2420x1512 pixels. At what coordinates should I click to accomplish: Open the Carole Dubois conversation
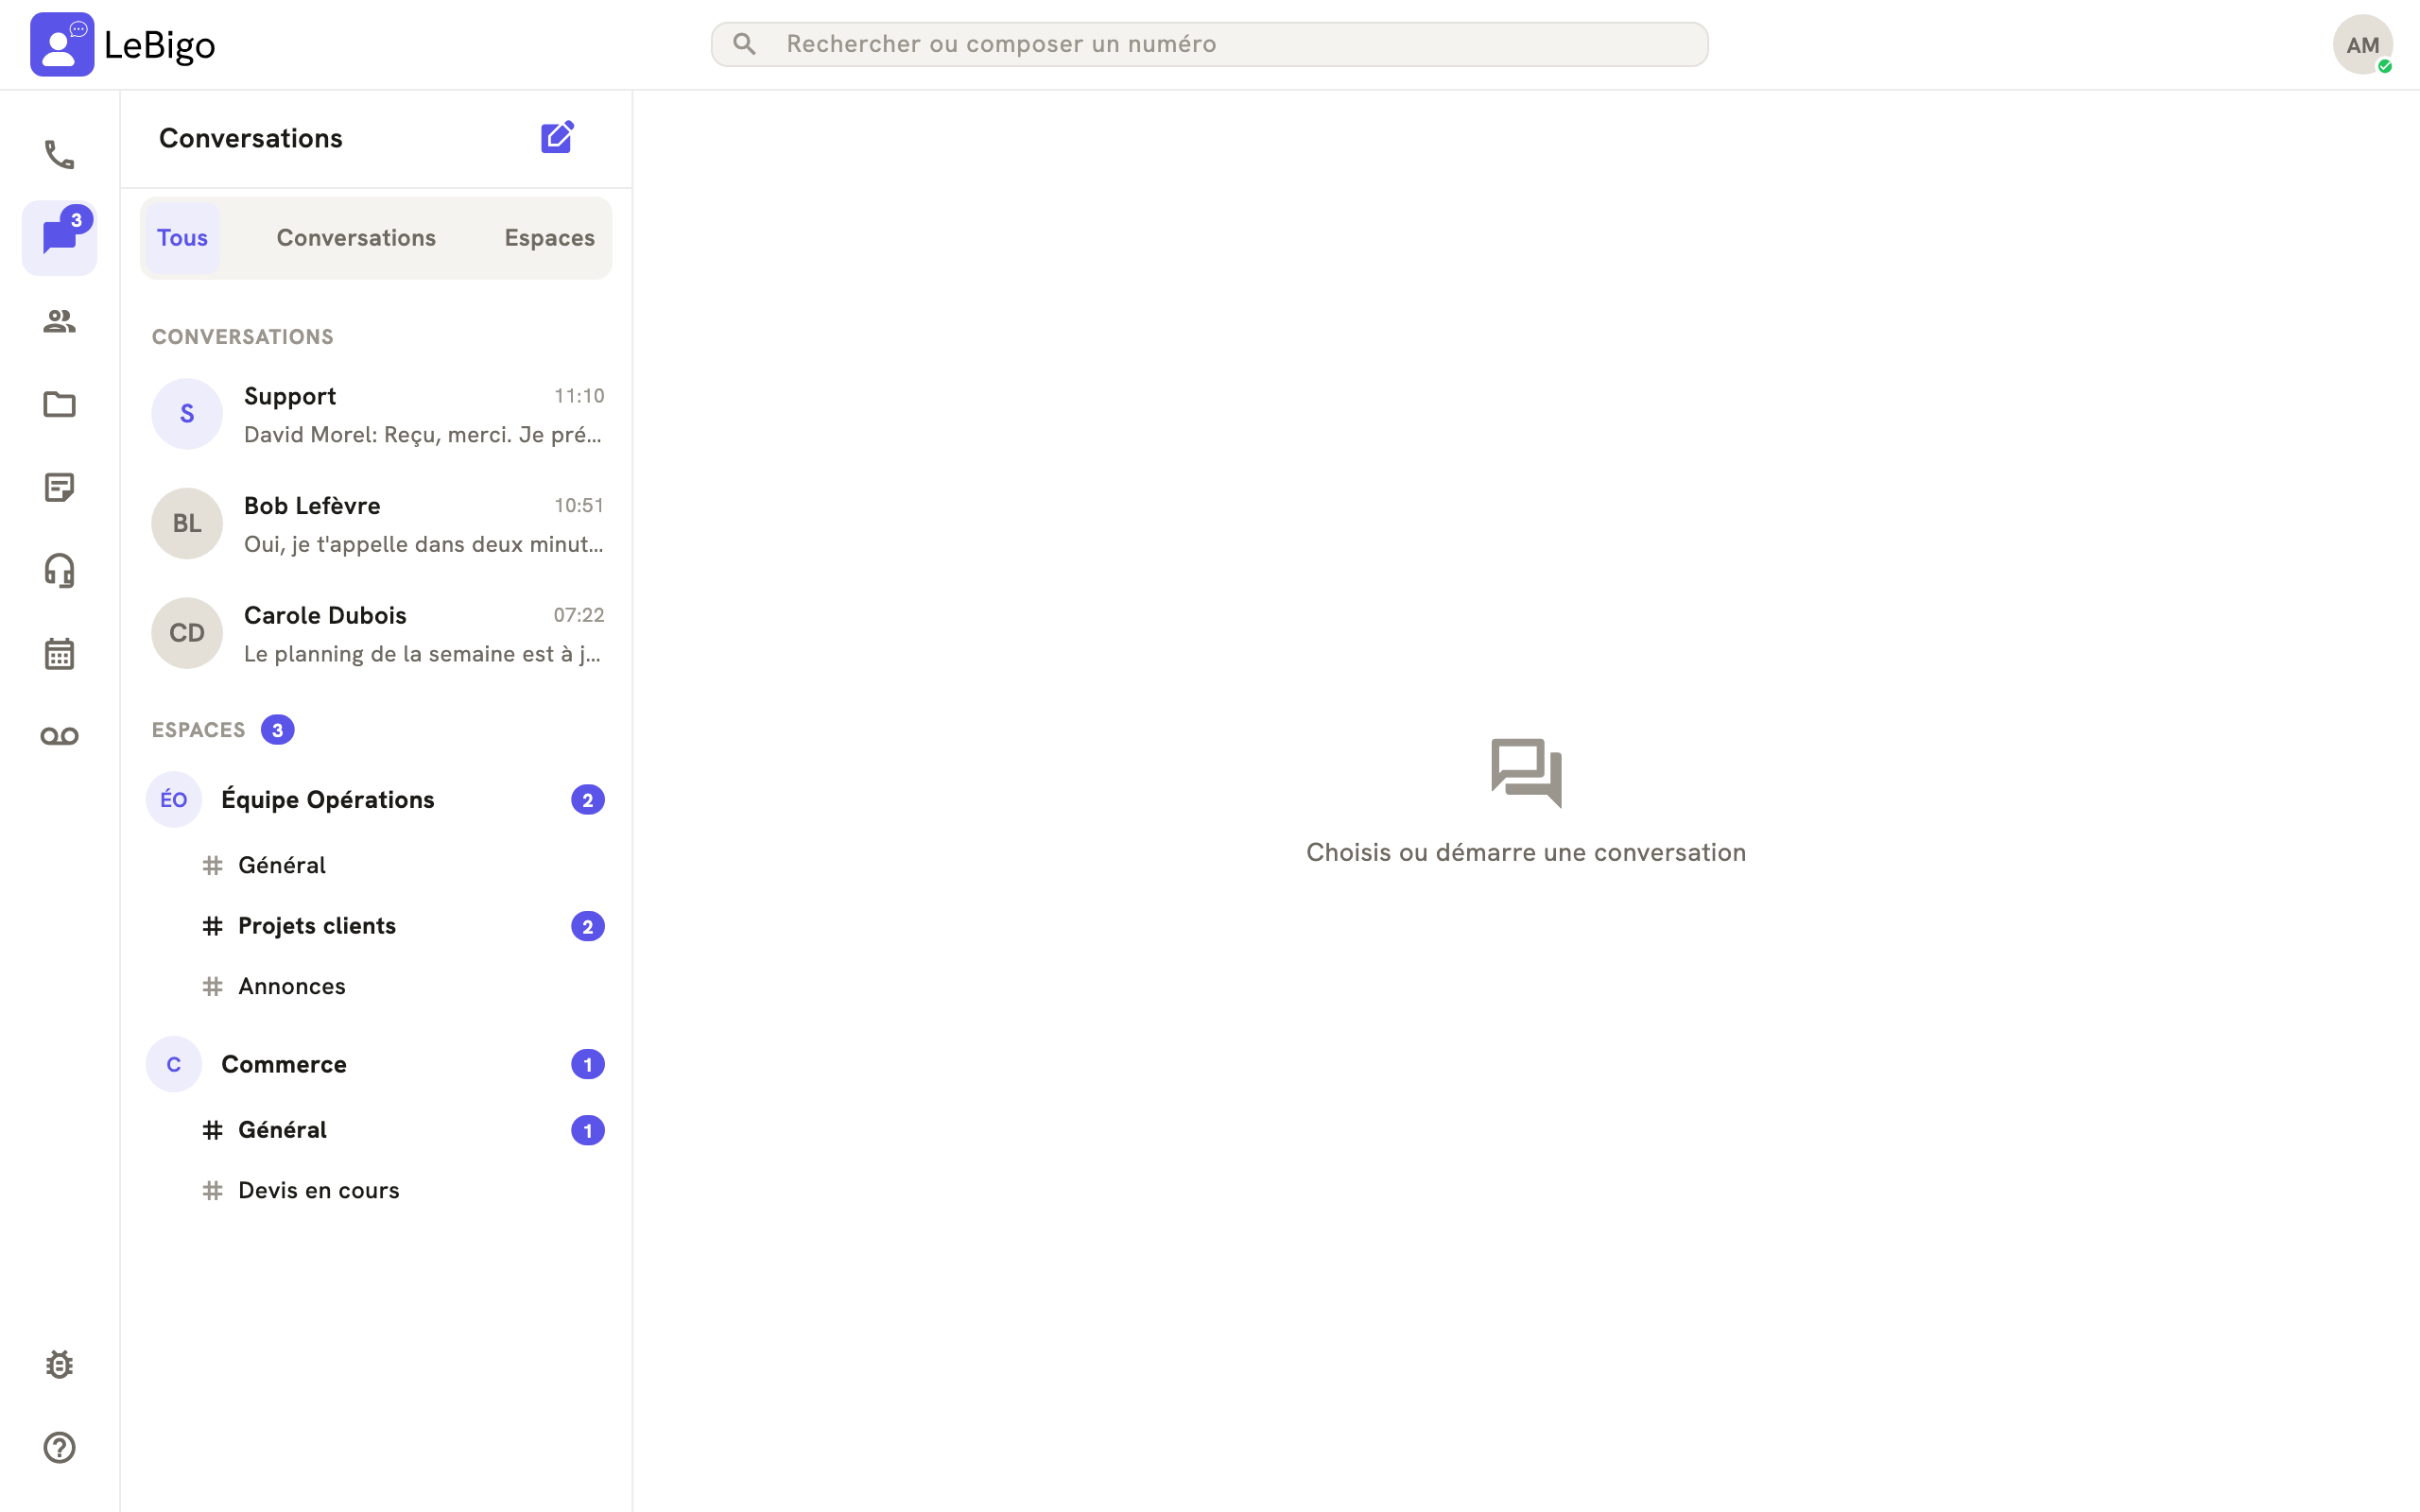click(377, 634)
